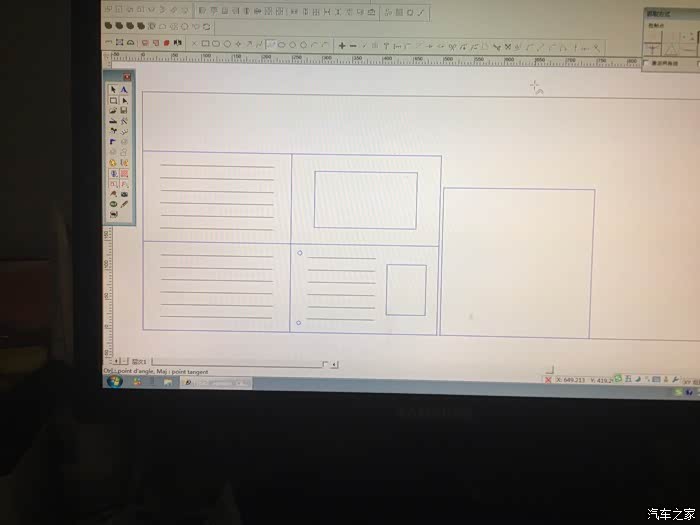Screen dimensions: 700x525
Task: Click the lower circle node on the drawing
Action: click(299, 323)
